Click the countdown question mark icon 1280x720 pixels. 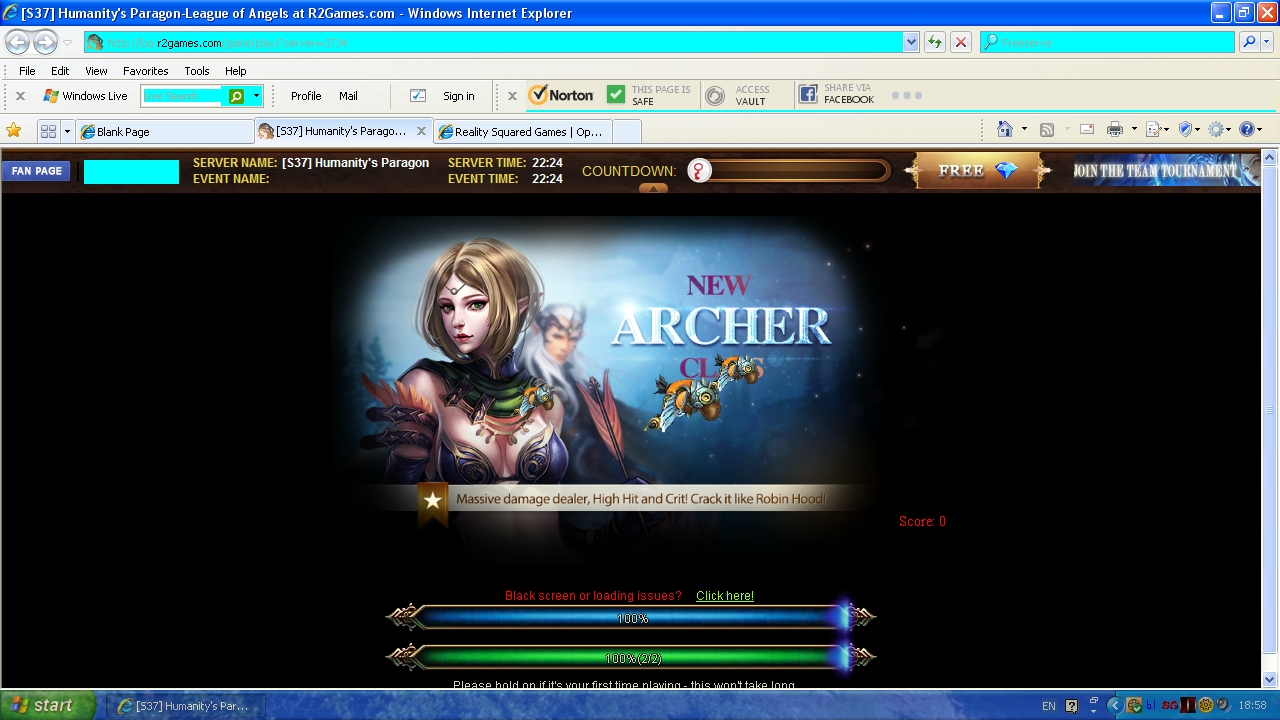pos(699,171)
